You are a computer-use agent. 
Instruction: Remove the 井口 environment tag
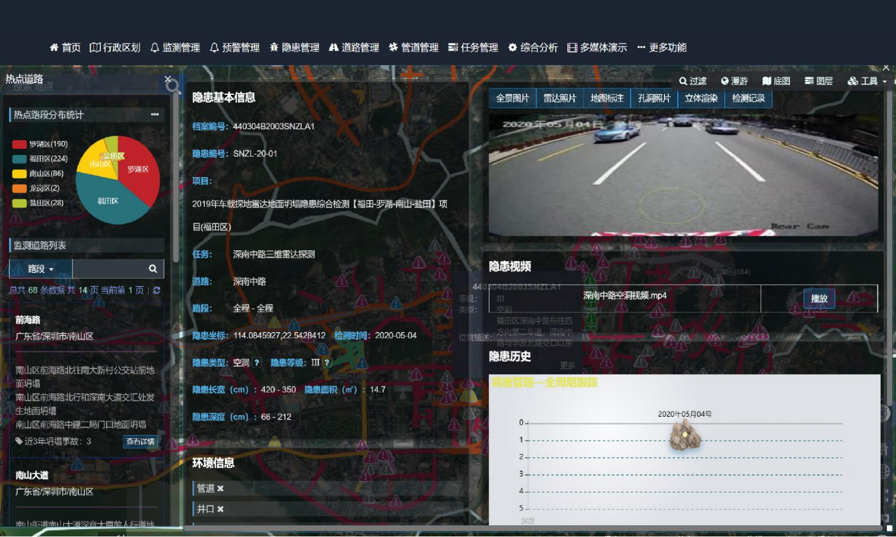tap(221, 509)
